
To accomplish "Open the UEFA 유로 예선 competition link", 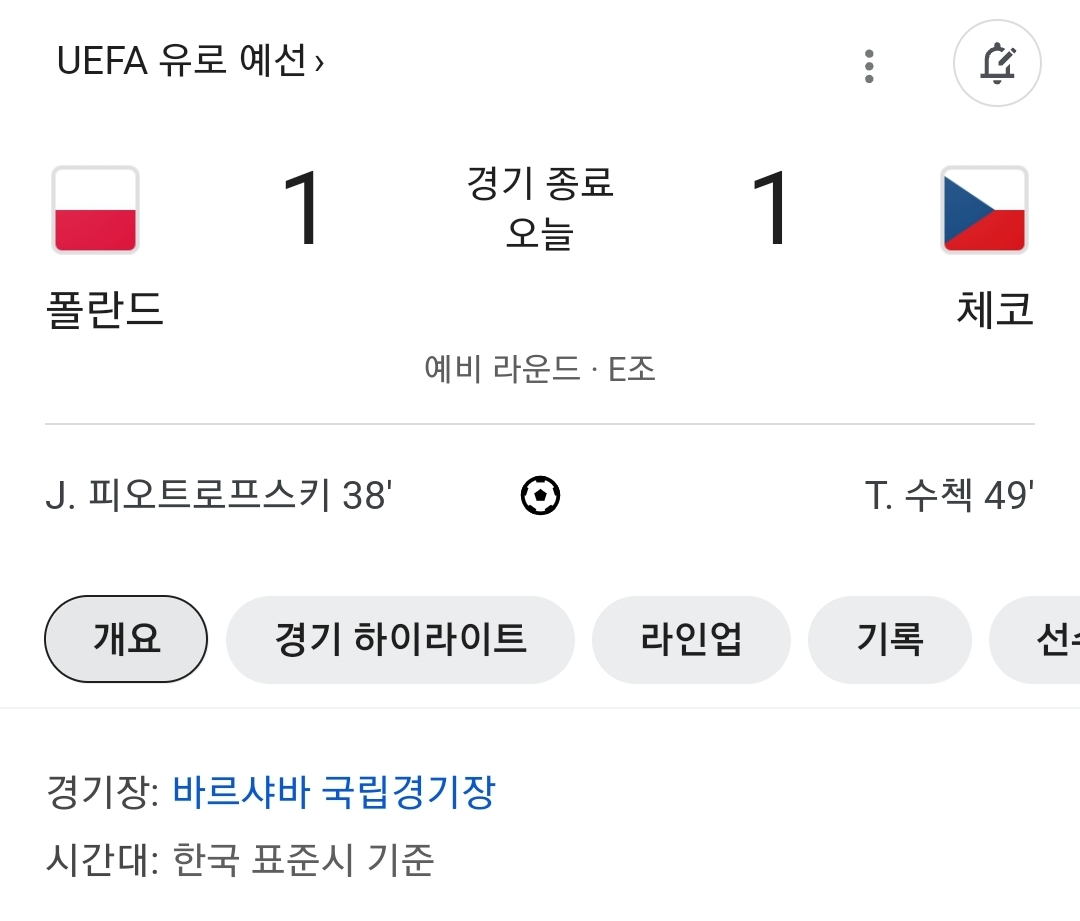I will 190,63.
